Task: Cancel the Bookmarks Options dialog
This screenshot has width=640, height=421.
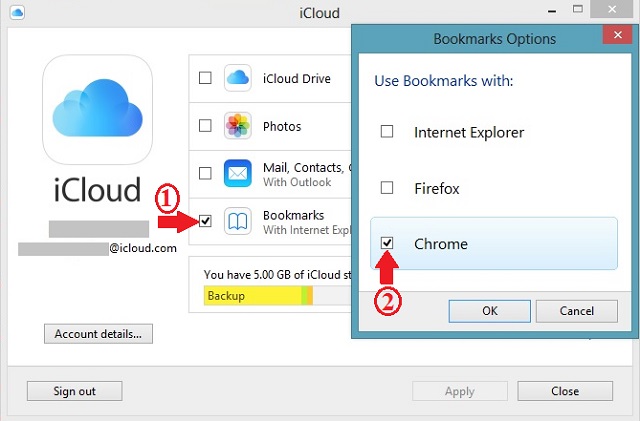Action: pyautogui.click(x=576, y=311)
